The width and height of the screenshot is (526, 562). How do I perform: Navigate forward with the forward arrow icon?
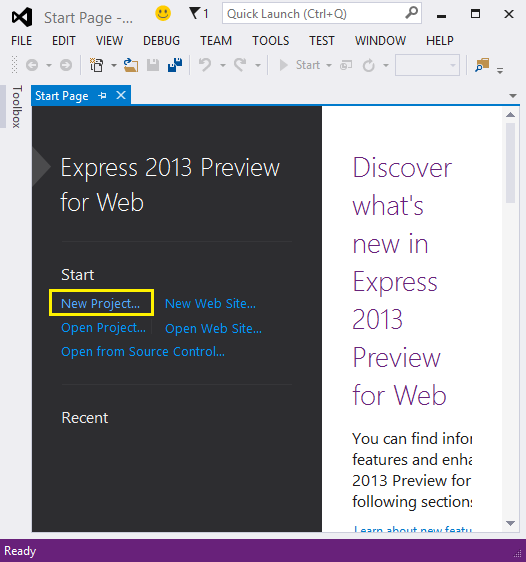(66, 65)
